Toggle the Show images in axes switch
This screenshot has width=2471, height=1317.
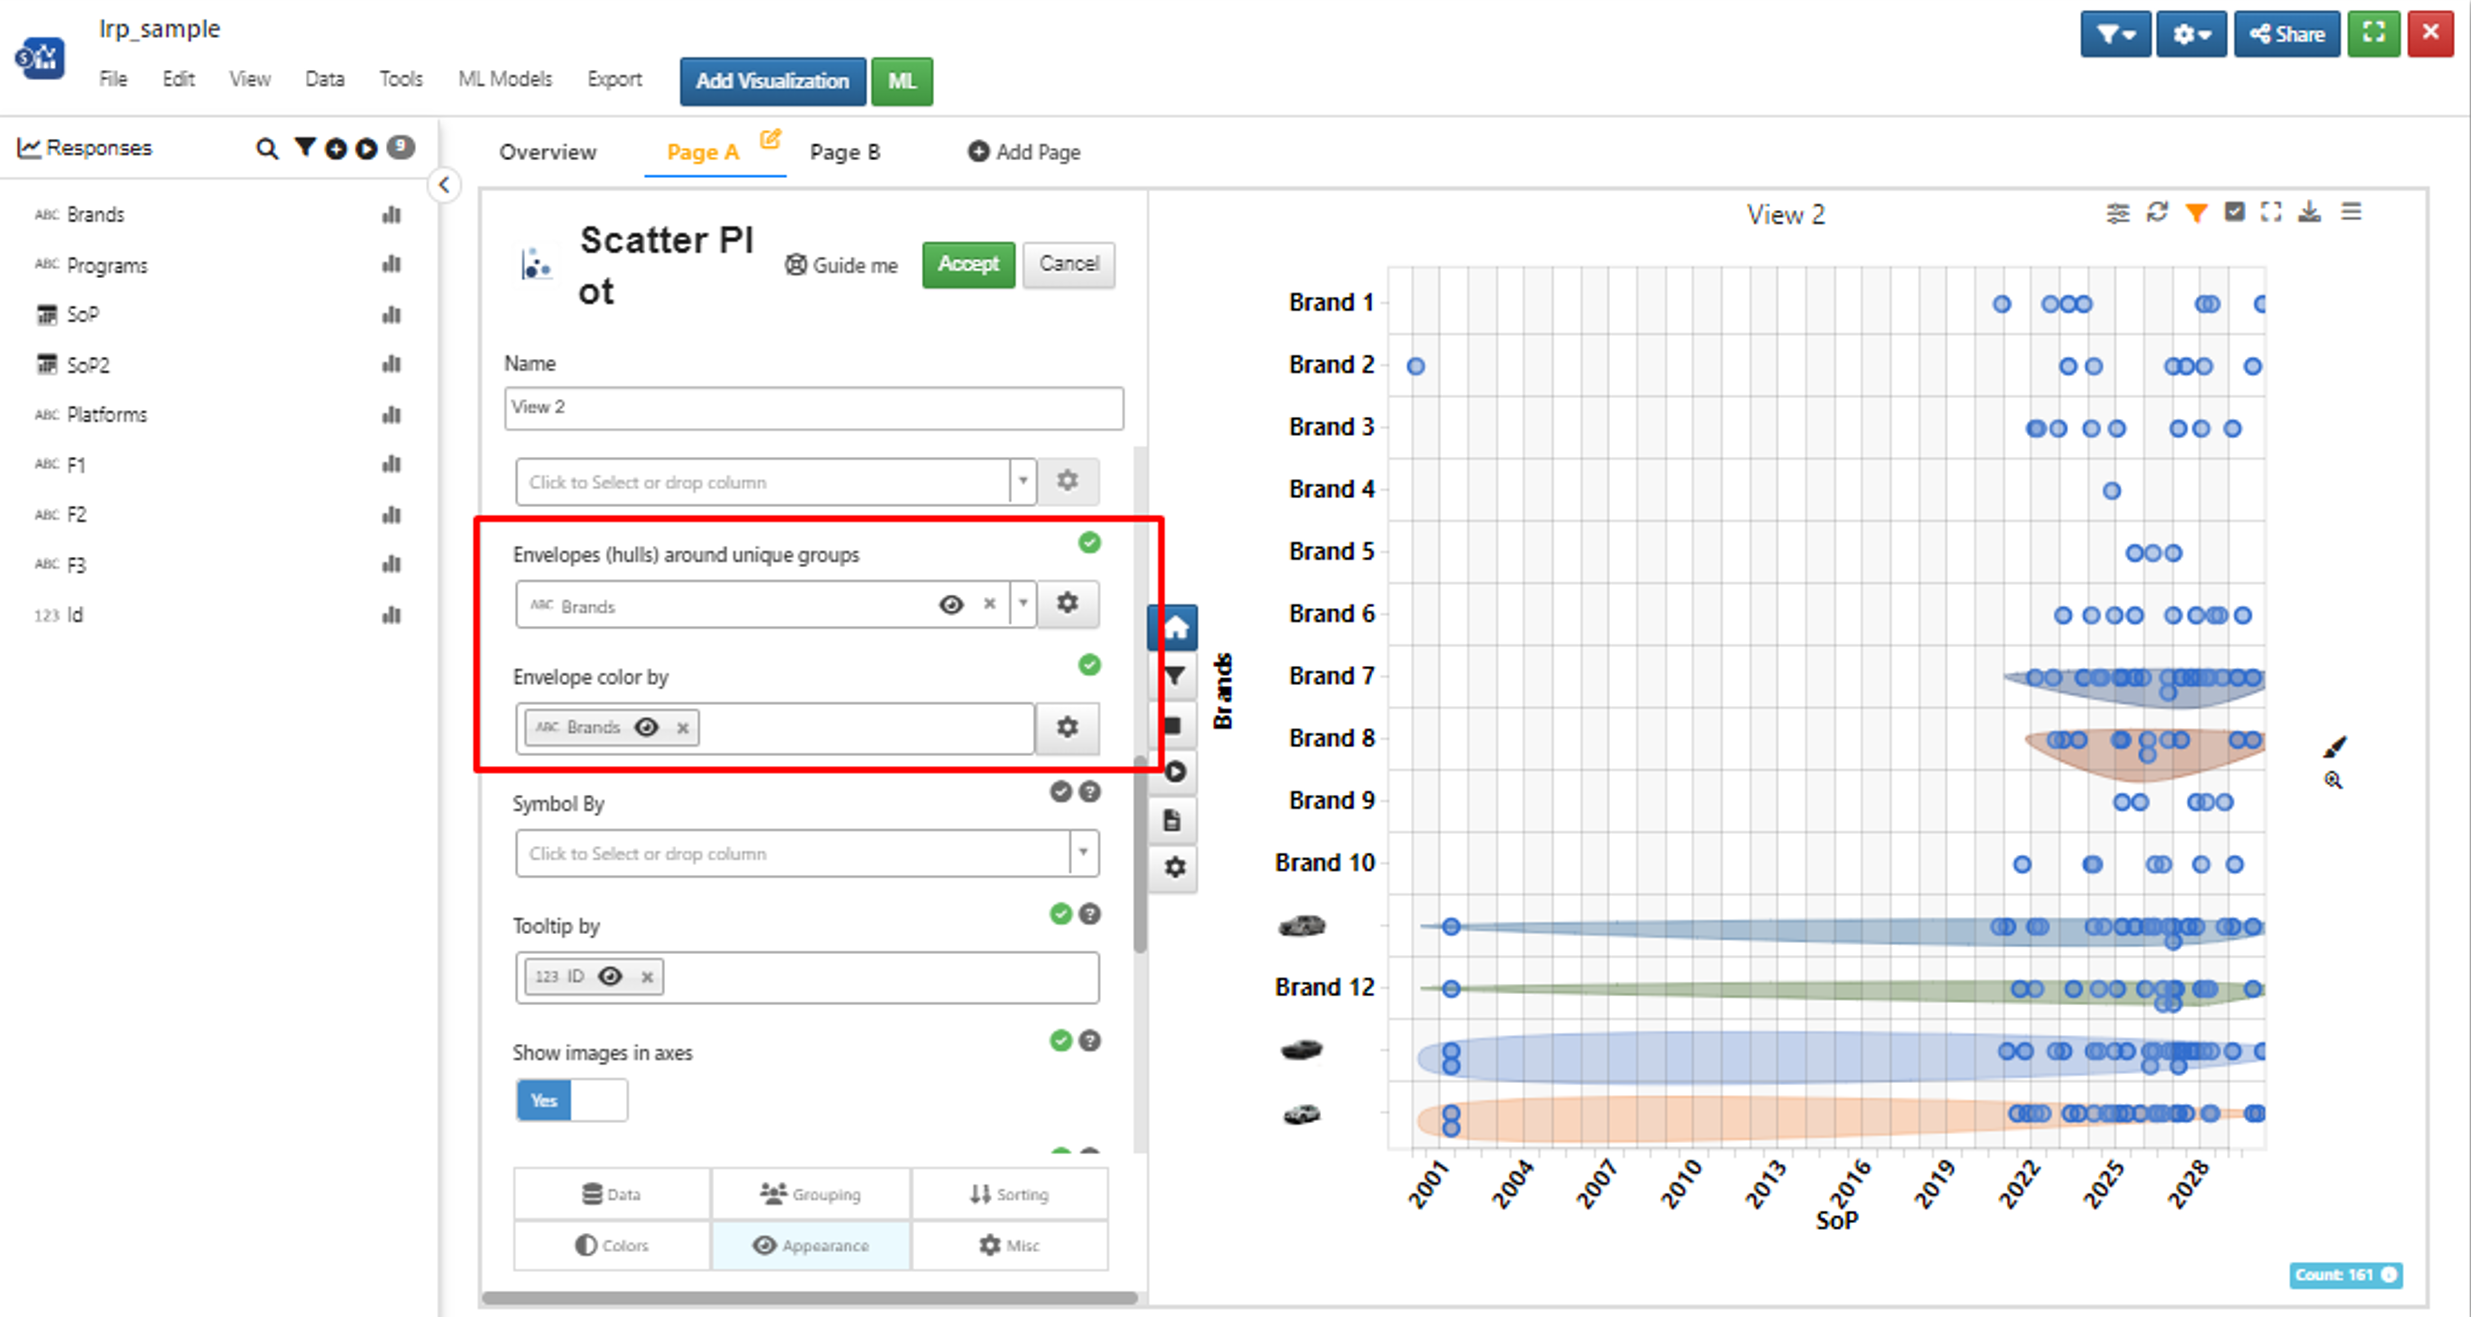point(572,1100)
